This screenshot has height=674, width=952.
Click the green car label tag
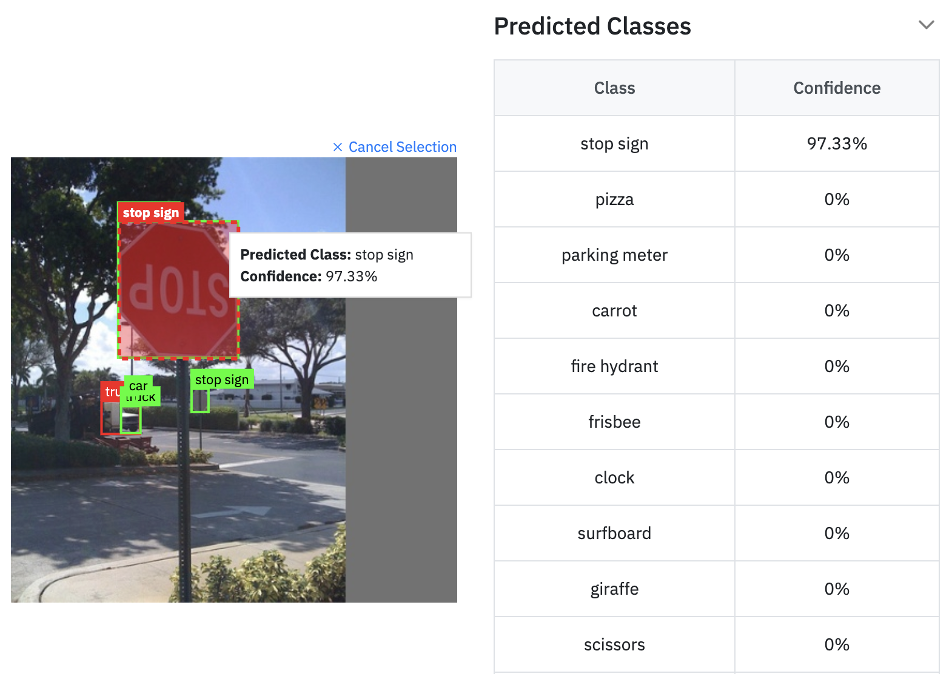pos(138,385)
